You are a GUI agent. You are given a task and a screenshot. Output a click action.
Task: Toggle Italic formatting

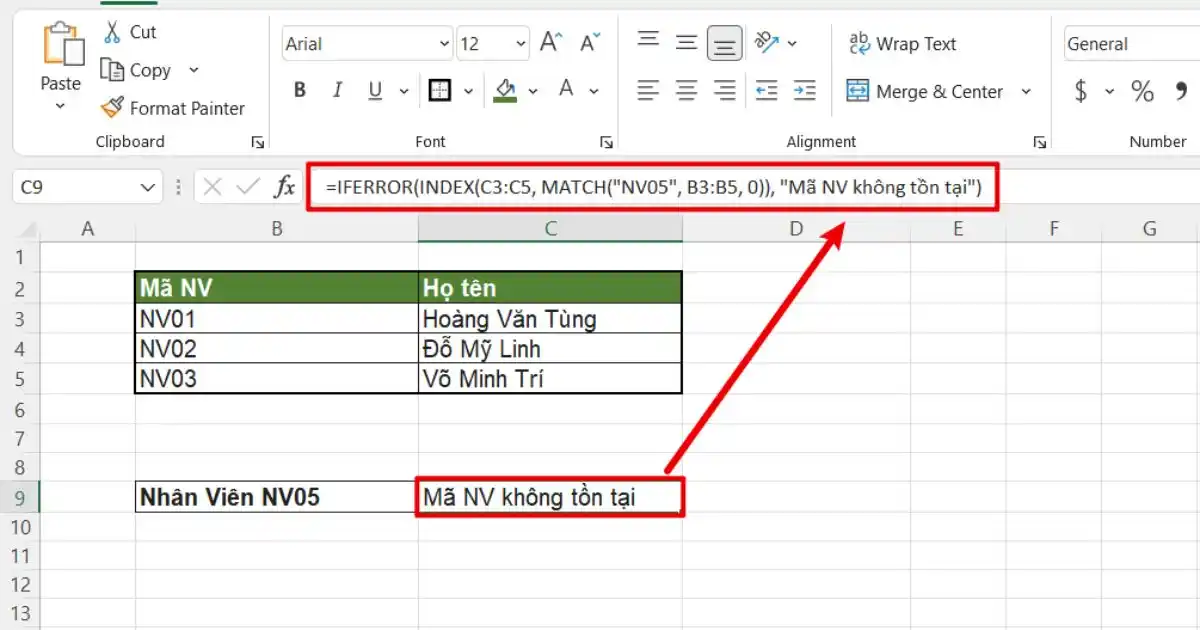point(338,91)
